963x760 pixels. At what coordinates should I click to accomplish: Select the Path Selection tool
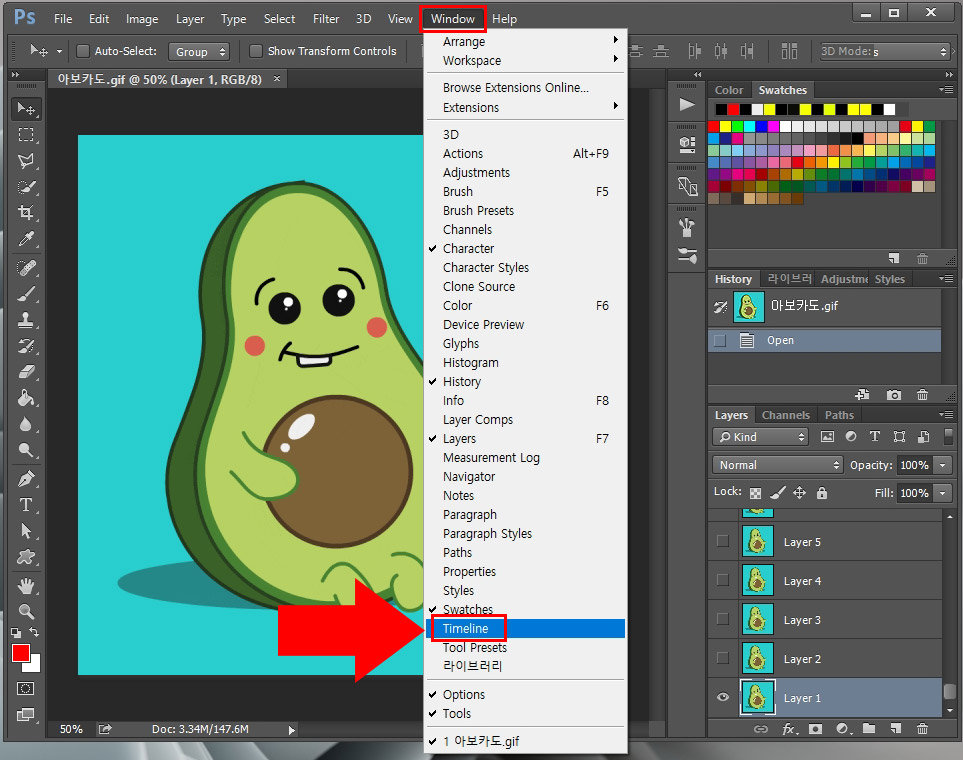pos(26,530)
